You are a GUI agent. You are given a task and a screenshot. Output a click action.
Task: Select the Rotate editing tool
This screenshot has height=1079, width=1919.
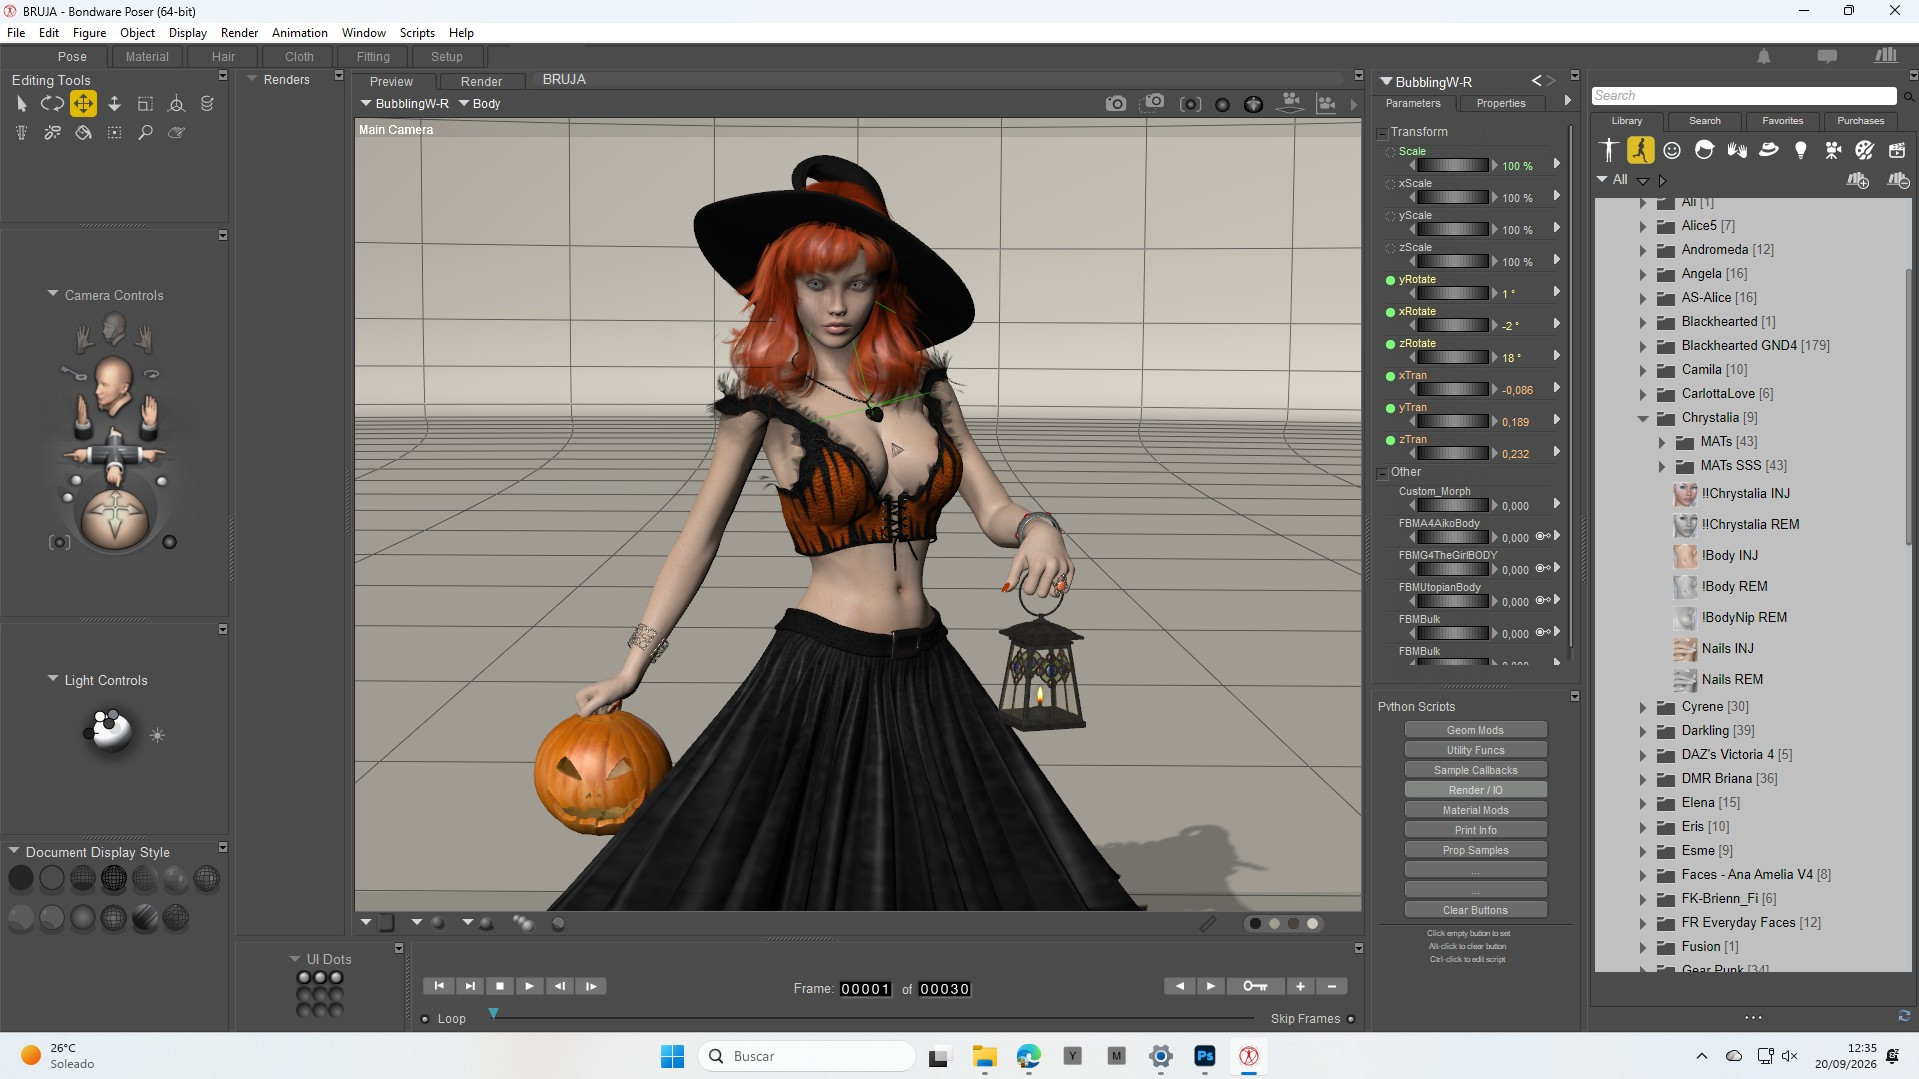[52, 103]
